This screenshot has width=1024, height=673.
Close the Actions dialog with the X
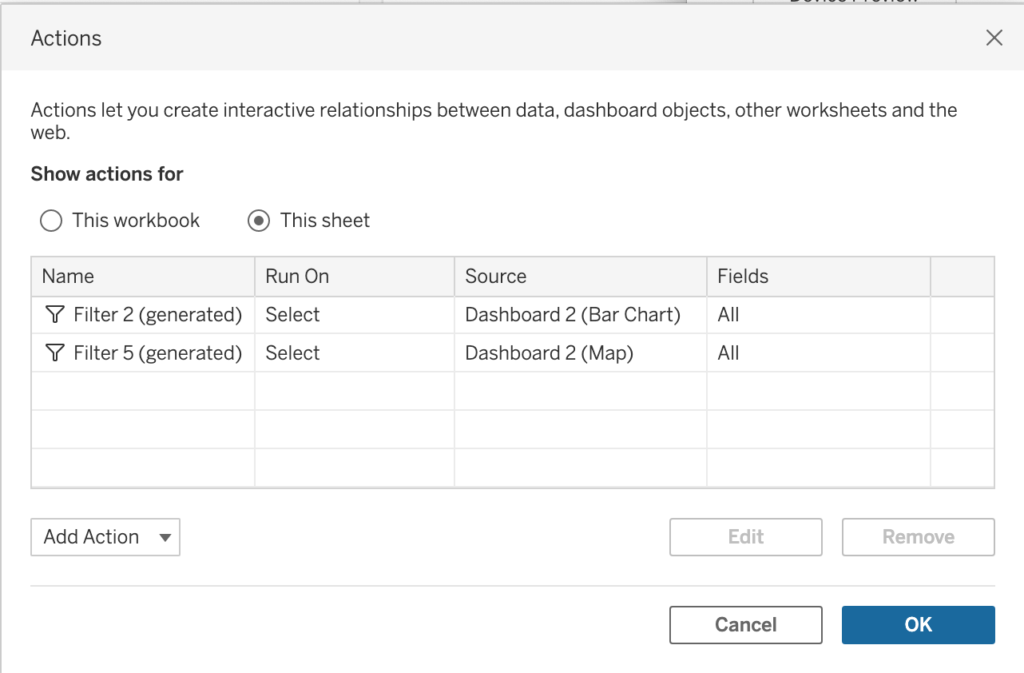993,38
